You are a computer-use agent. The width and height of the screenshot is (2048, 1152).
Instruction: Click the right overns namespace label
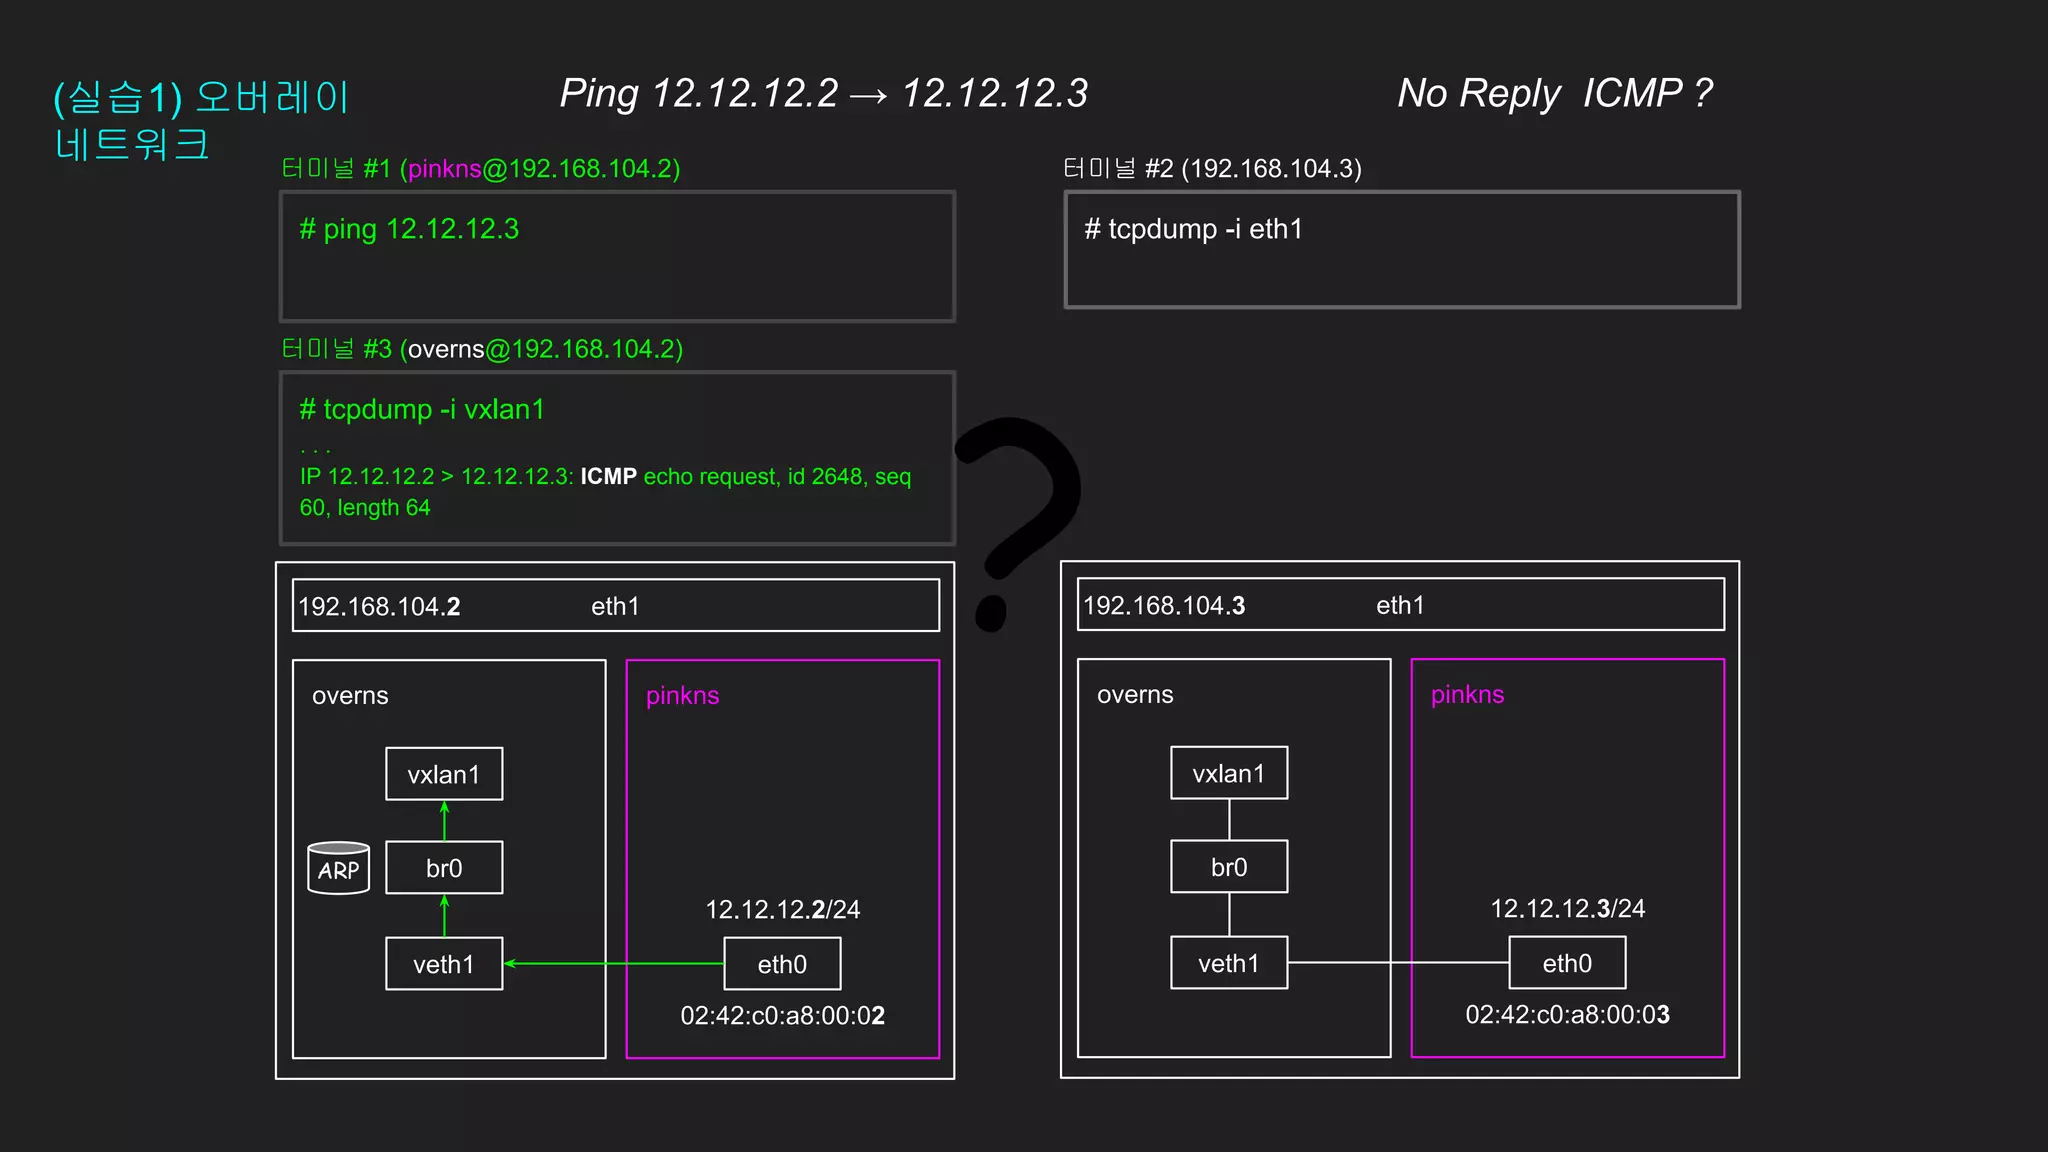(1135, 695)
